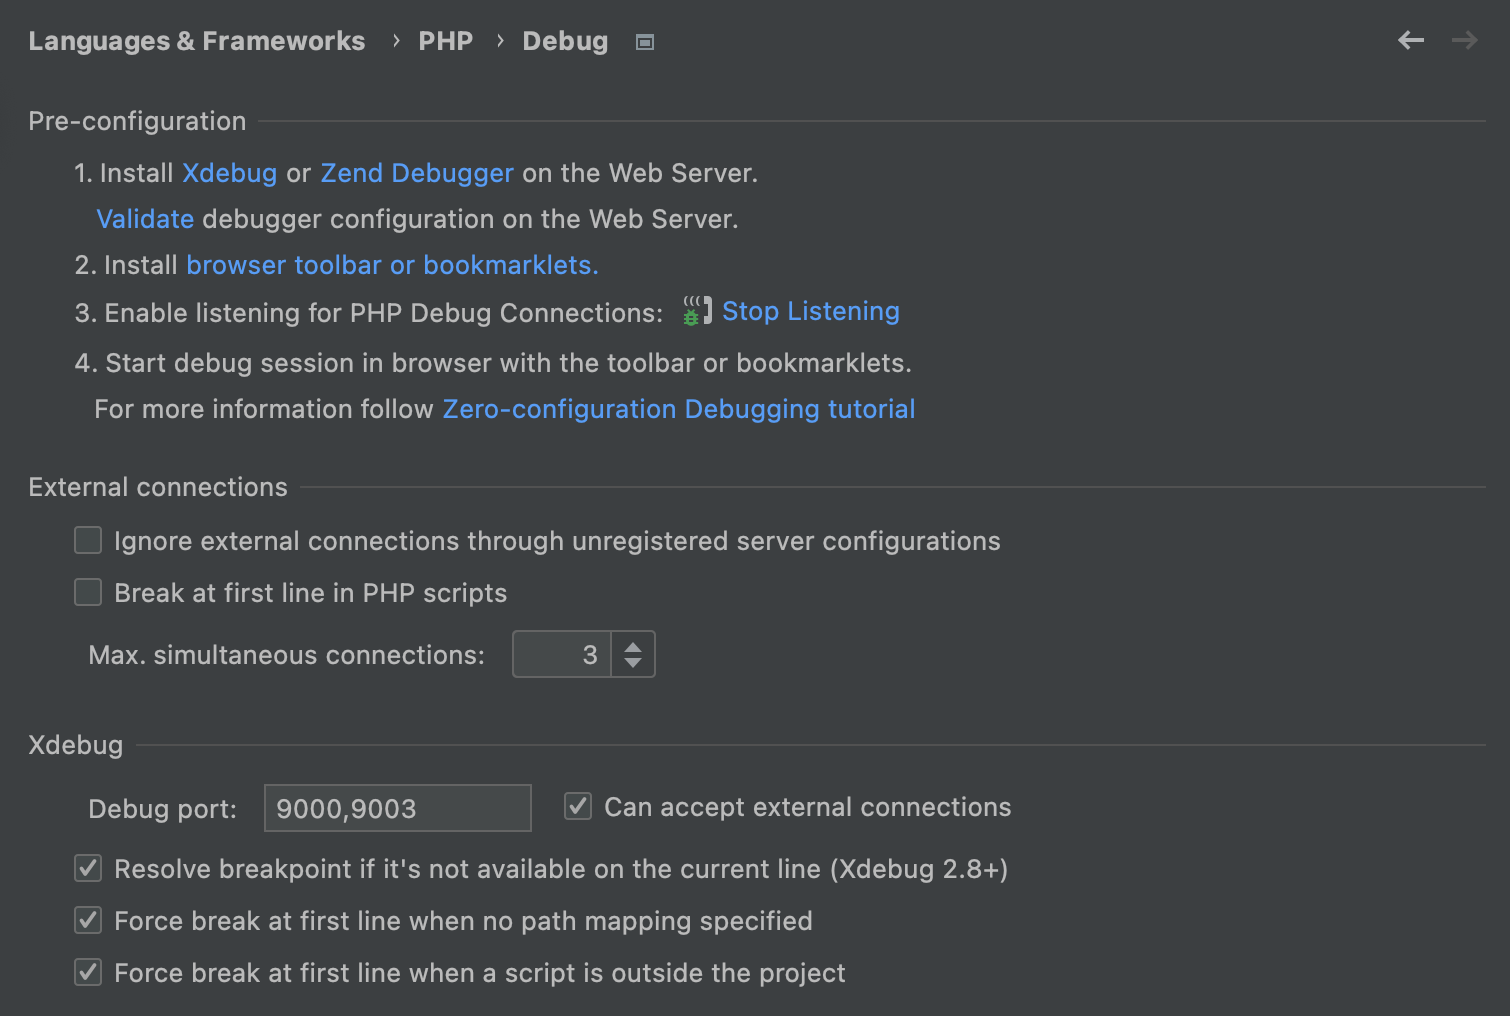The image size is (1510, 1016).
Task: Uncheck Resolve breakpoint if not available option
Action: [88, 868]
